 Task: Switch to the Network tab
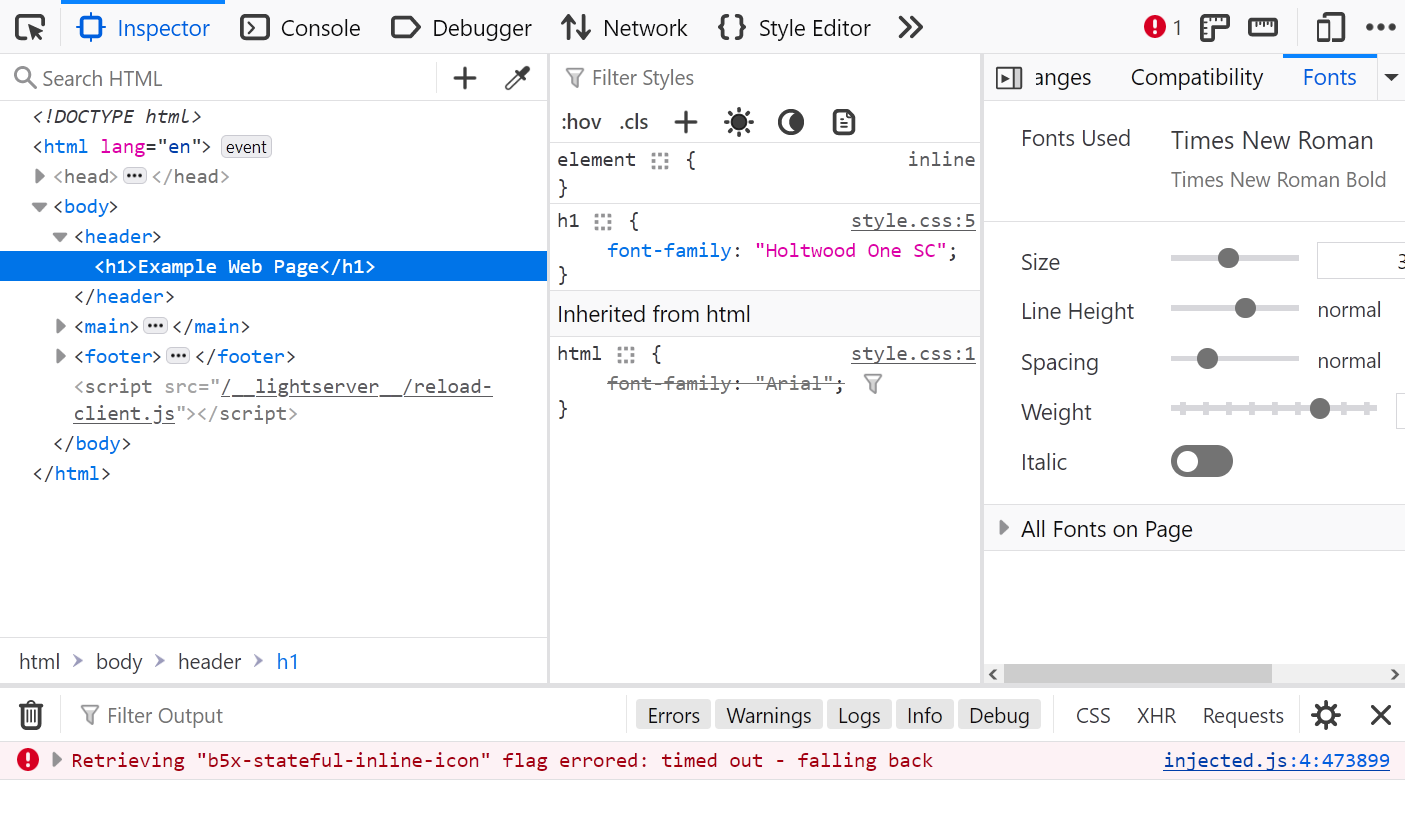click(x=624, y=28)
